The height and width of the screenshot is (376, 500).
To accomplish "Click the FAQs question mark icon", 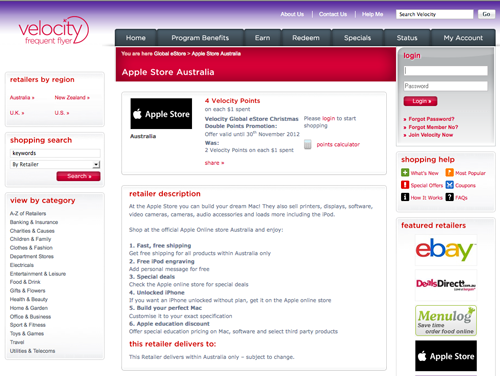I will [450, 197].
